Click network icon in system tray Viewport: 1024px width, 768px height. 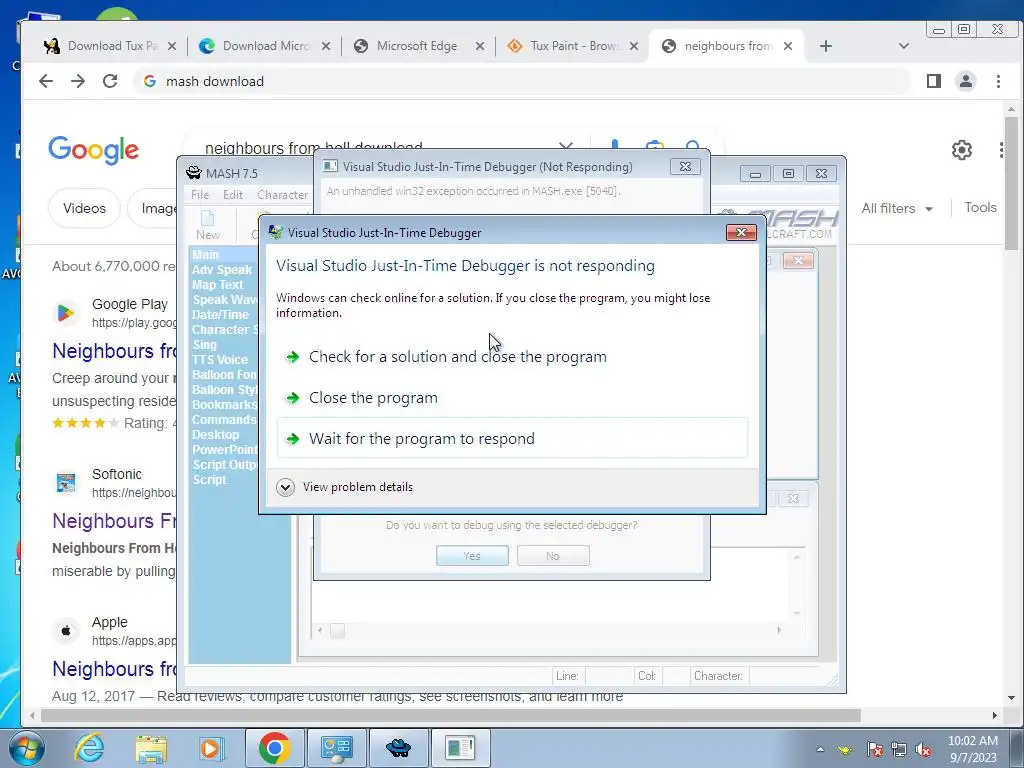[899, 750]
